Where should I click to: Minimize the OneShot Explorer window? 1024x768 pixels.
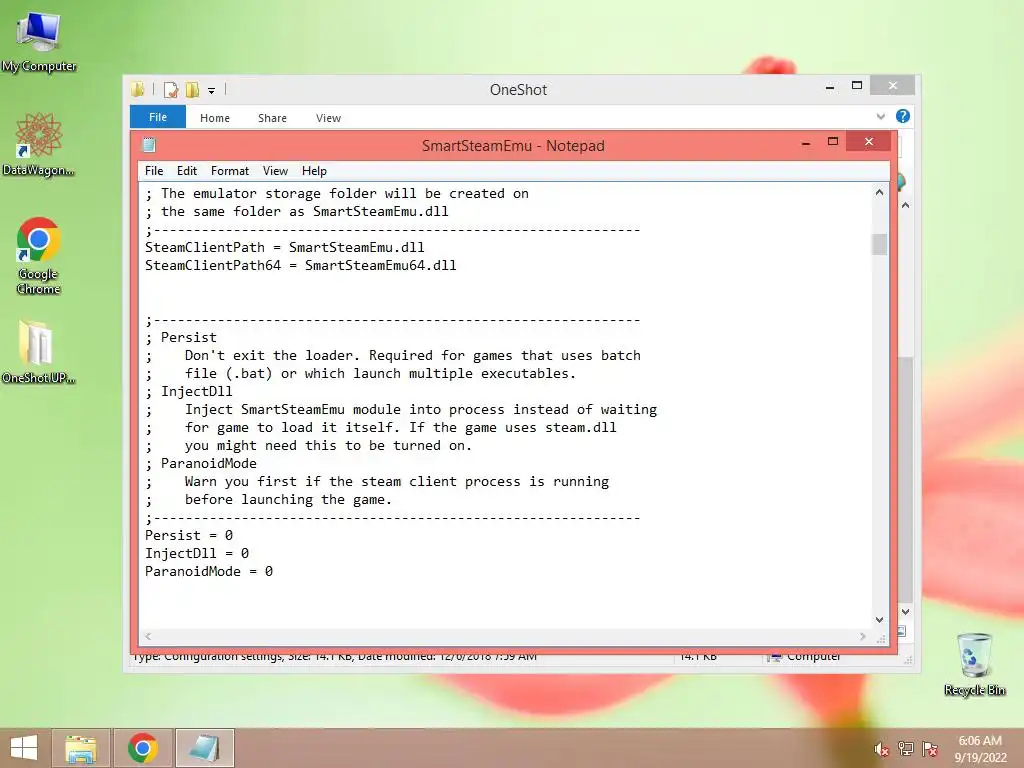coord(830,87)
